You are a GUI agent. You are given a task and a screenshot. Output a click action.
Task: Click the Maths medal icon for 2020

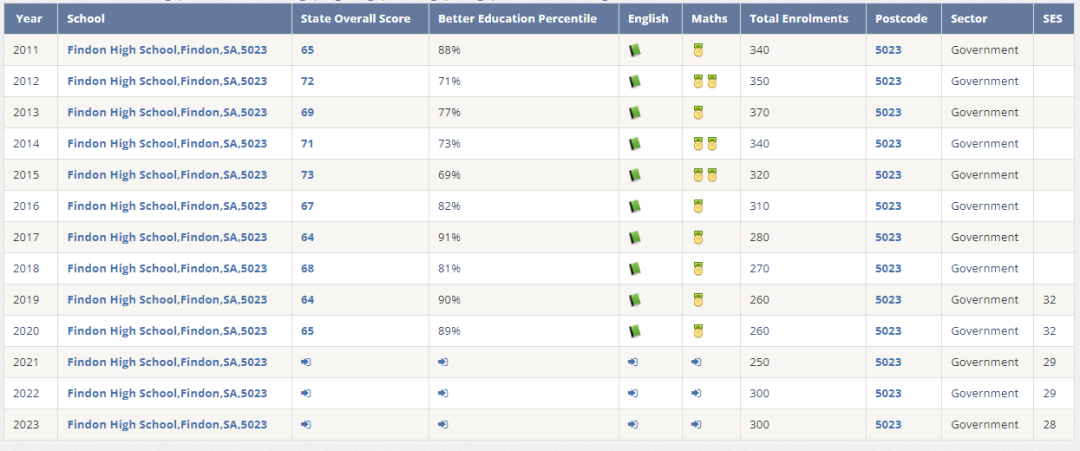pyautogui.click(x=698, y=331)
